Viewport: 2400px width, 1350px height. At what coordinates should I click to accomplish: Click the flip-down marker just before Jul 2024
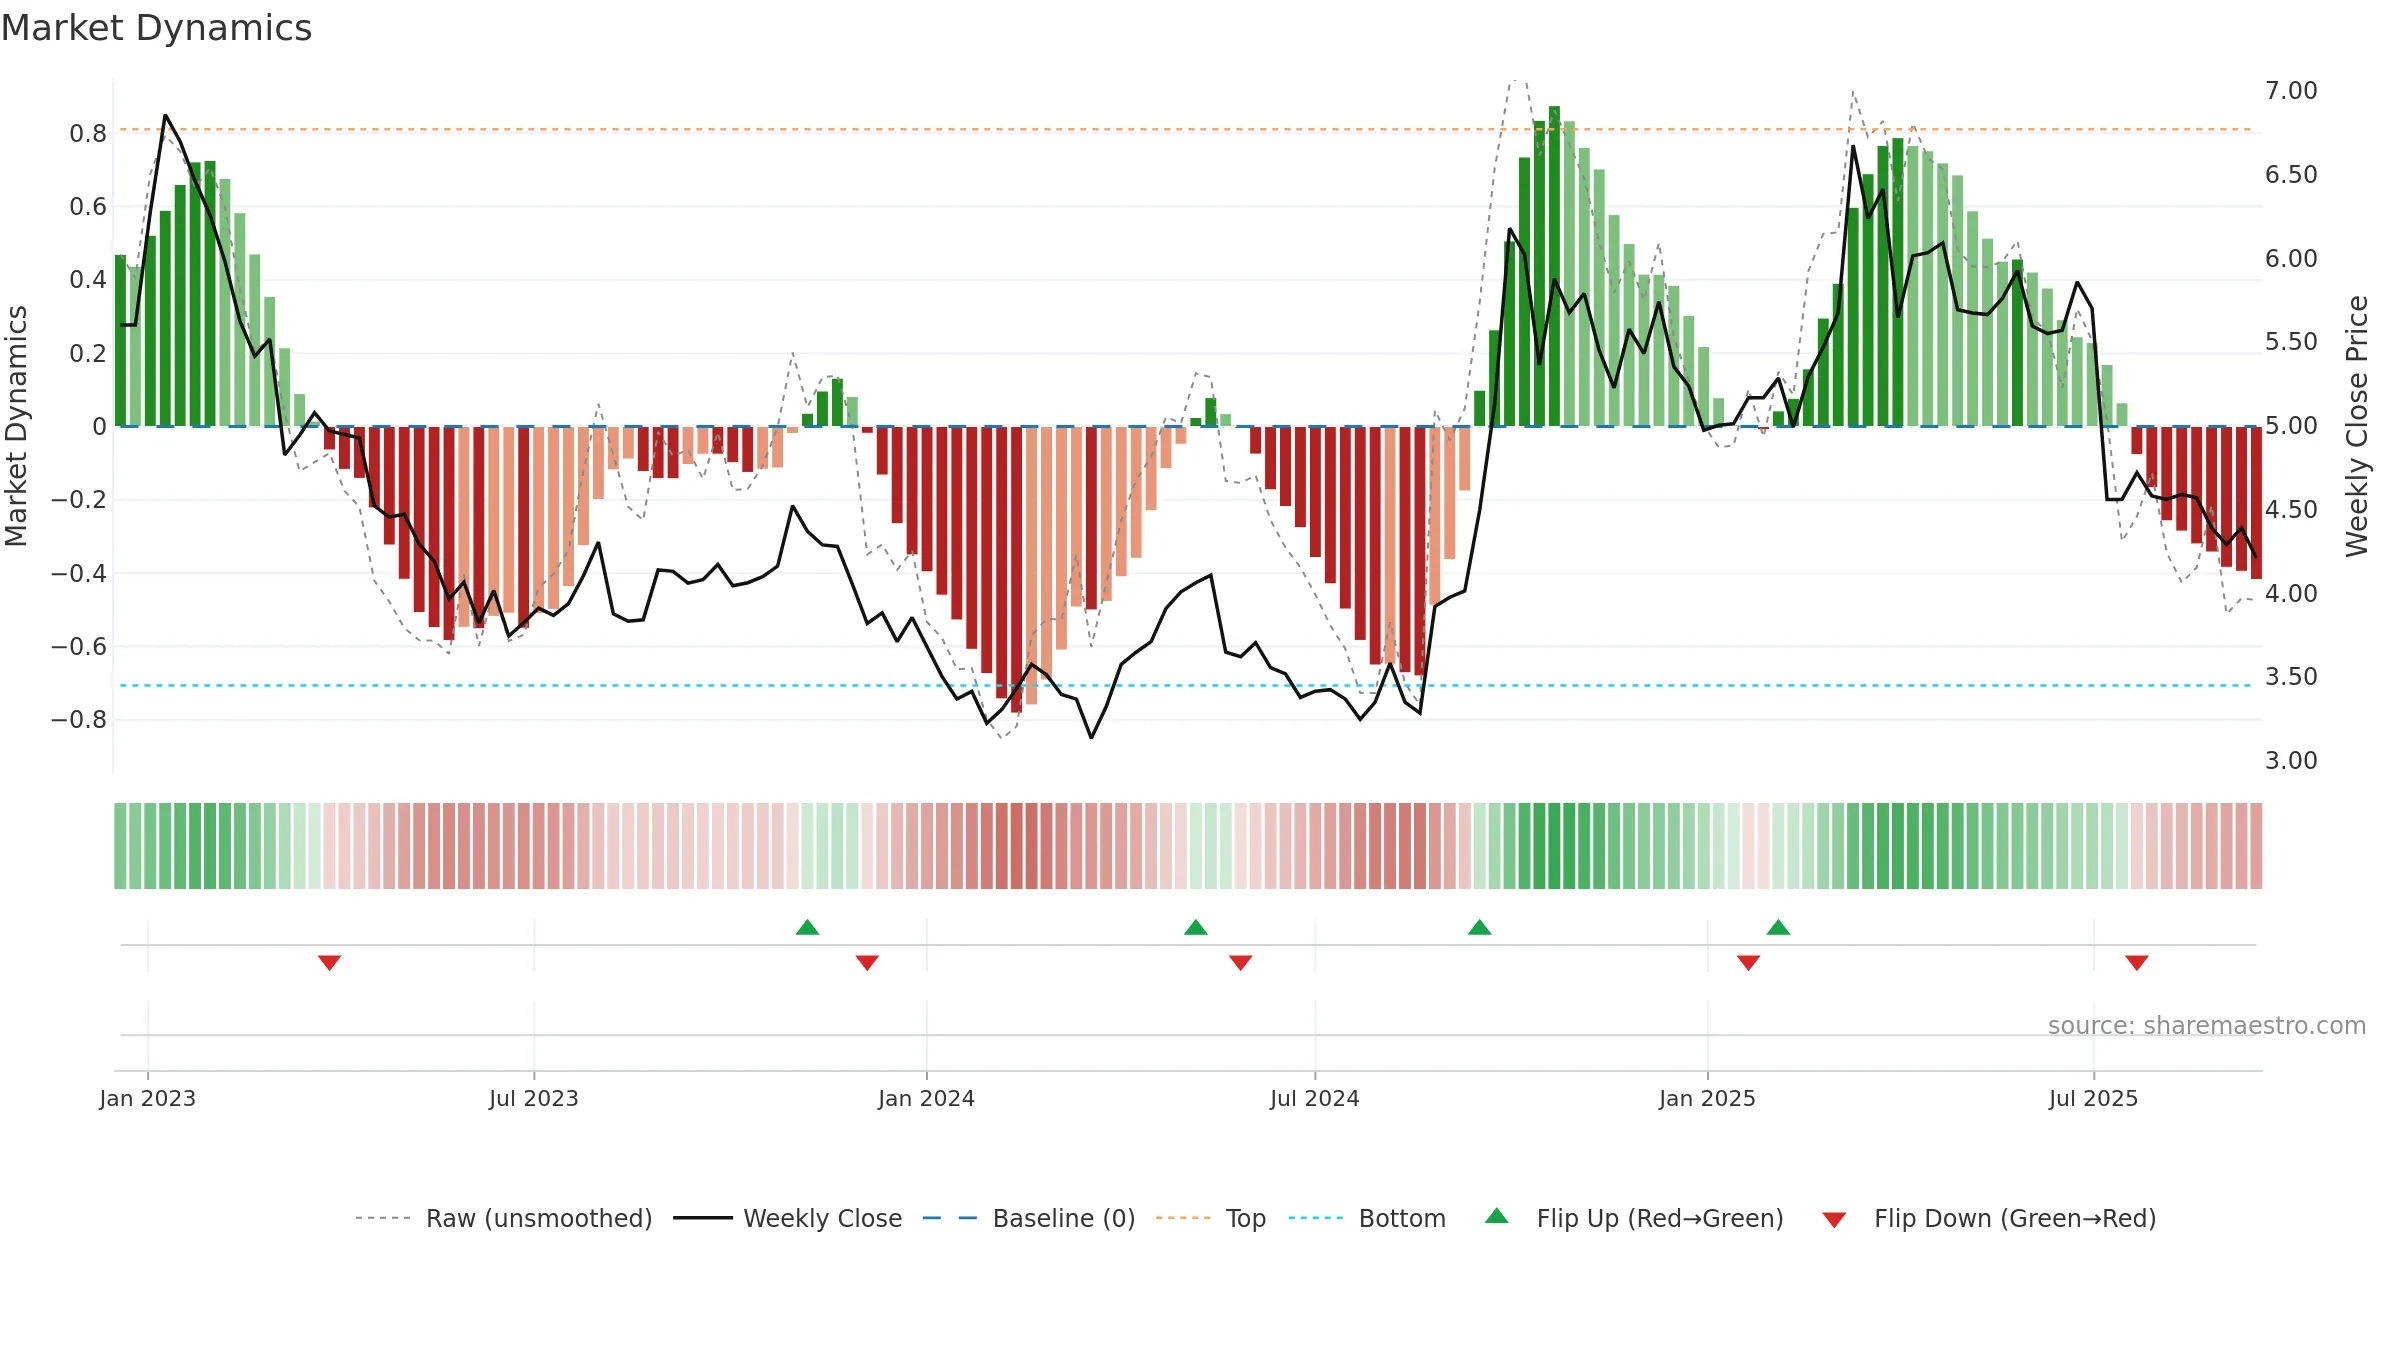tap(1241, 962)
